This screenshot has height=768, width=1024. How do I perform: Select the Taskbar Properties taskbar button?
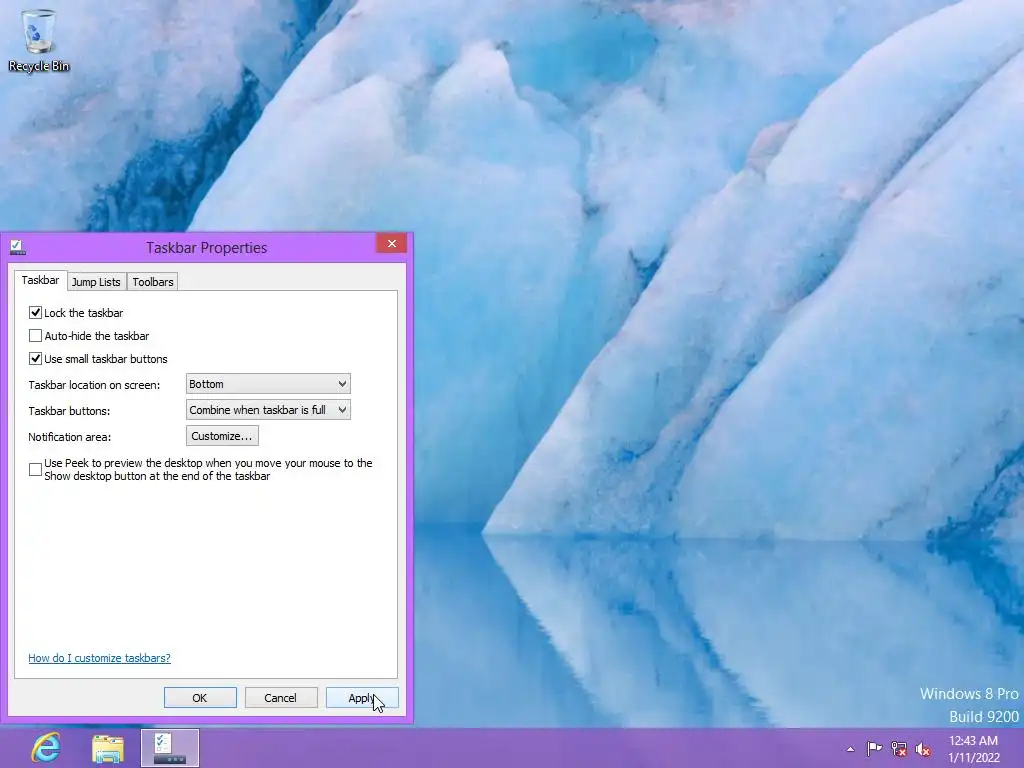tap(170, 748)
